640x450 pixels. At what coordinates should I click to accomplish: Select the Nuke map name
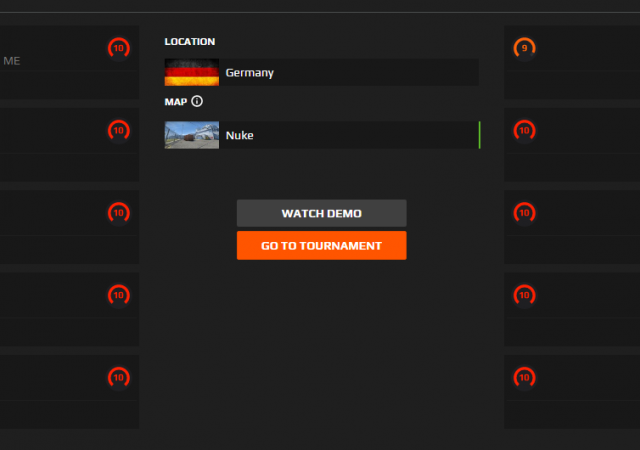pyautogui.click(x=240, y=135)
